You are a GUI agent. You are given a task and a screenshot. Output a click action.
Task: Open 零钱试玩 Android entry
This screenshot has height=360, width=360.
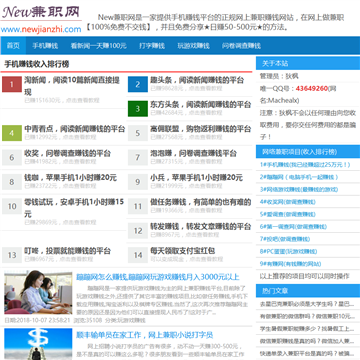click(x=74, y=208)
